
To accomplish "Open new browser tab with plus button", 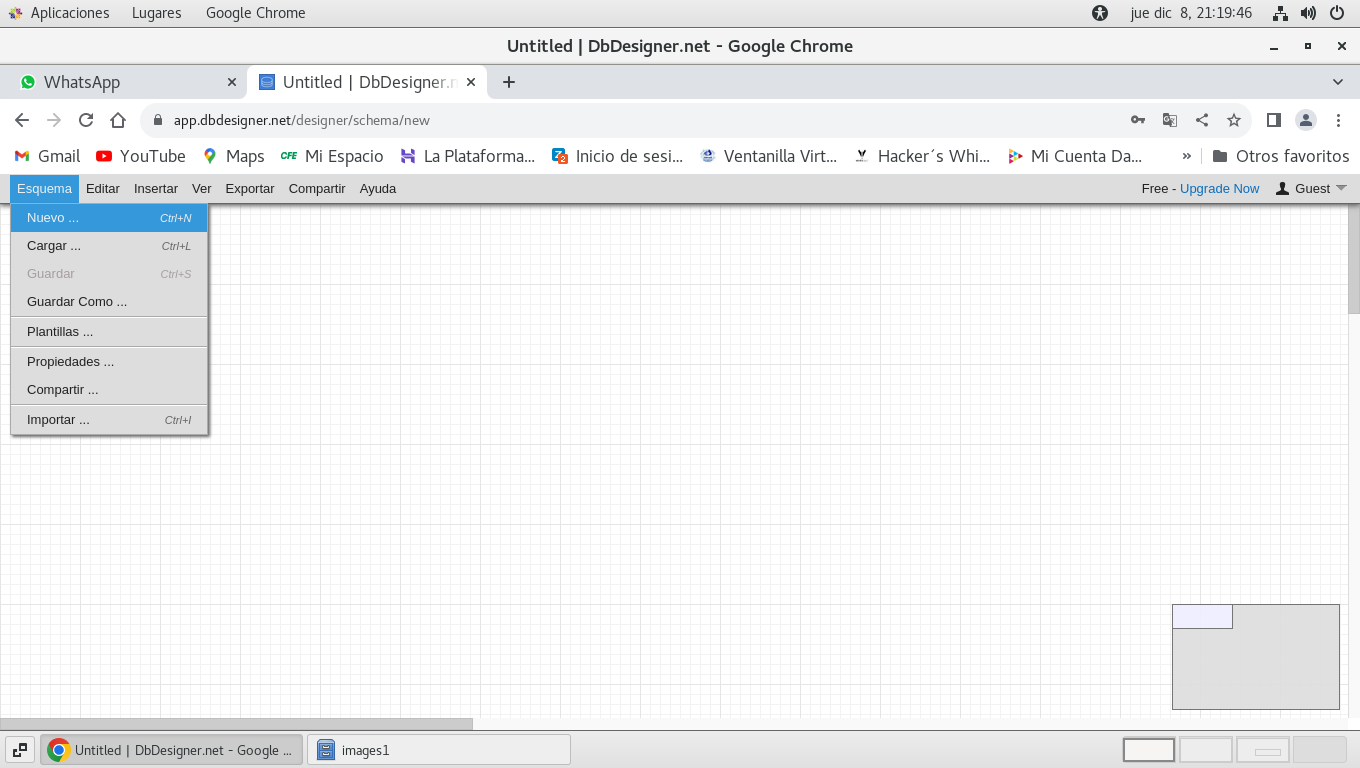I will [509, 82].
